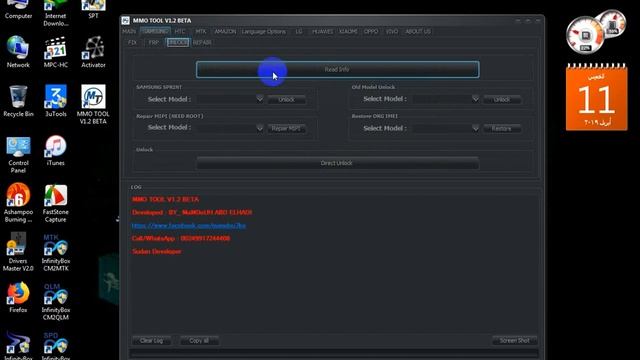This screenshot has width=640, height=360.
Task: Open the Recycle Bin
Action: point(18,101)
